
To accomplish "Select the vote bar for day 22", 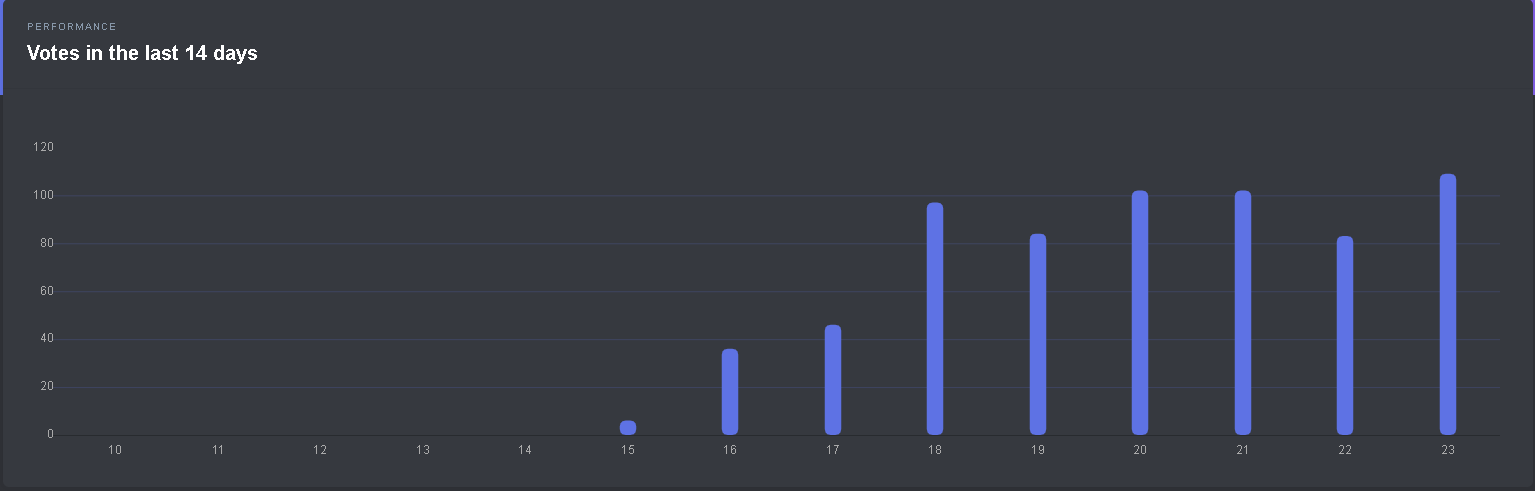I will click(x=1345, y=335).
